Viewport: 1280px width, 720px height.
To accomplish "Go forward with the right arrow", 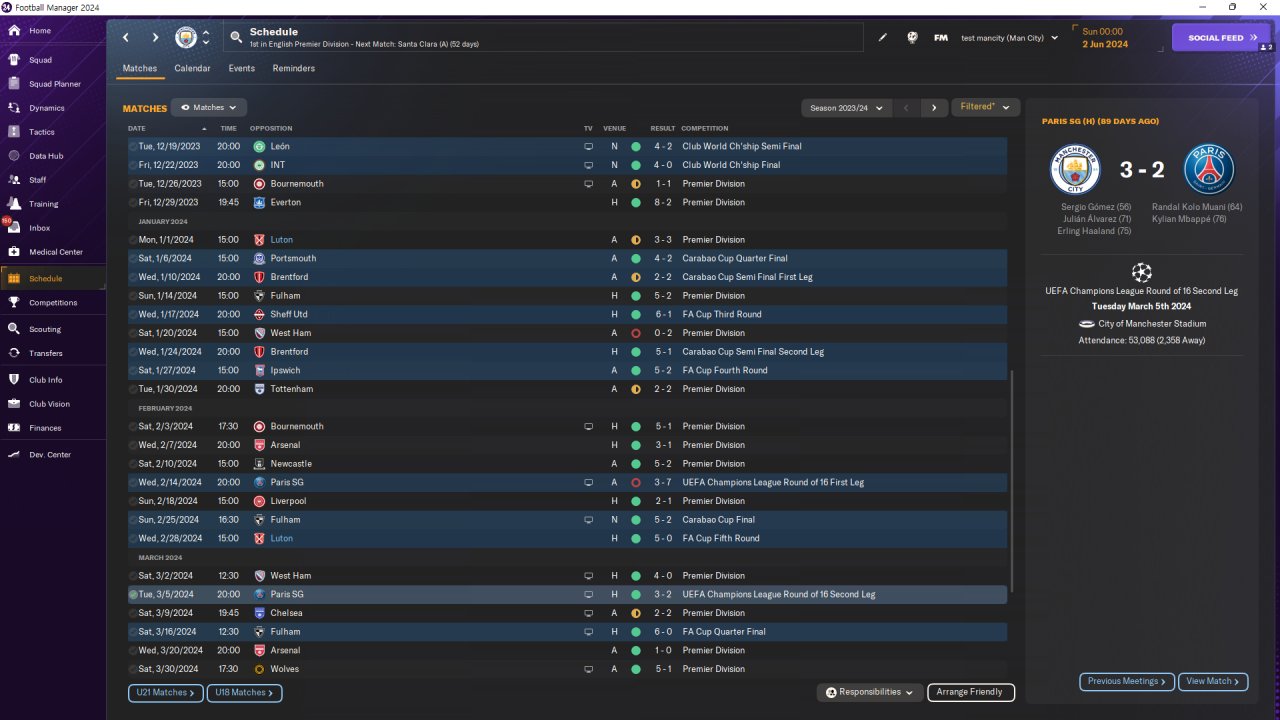I will click(155, 37).
